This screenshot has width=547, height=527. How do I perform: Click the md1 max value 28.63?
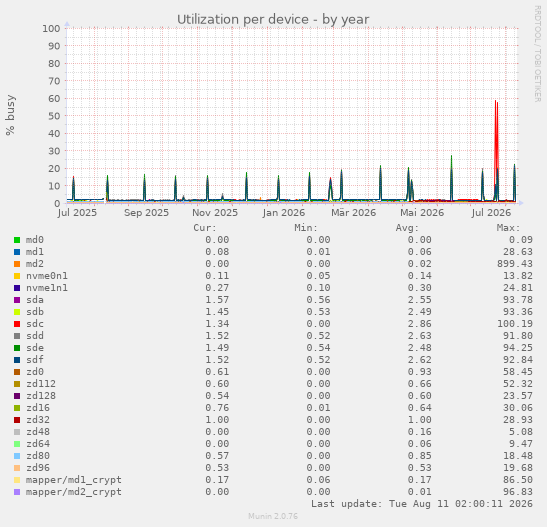point(518,252)
